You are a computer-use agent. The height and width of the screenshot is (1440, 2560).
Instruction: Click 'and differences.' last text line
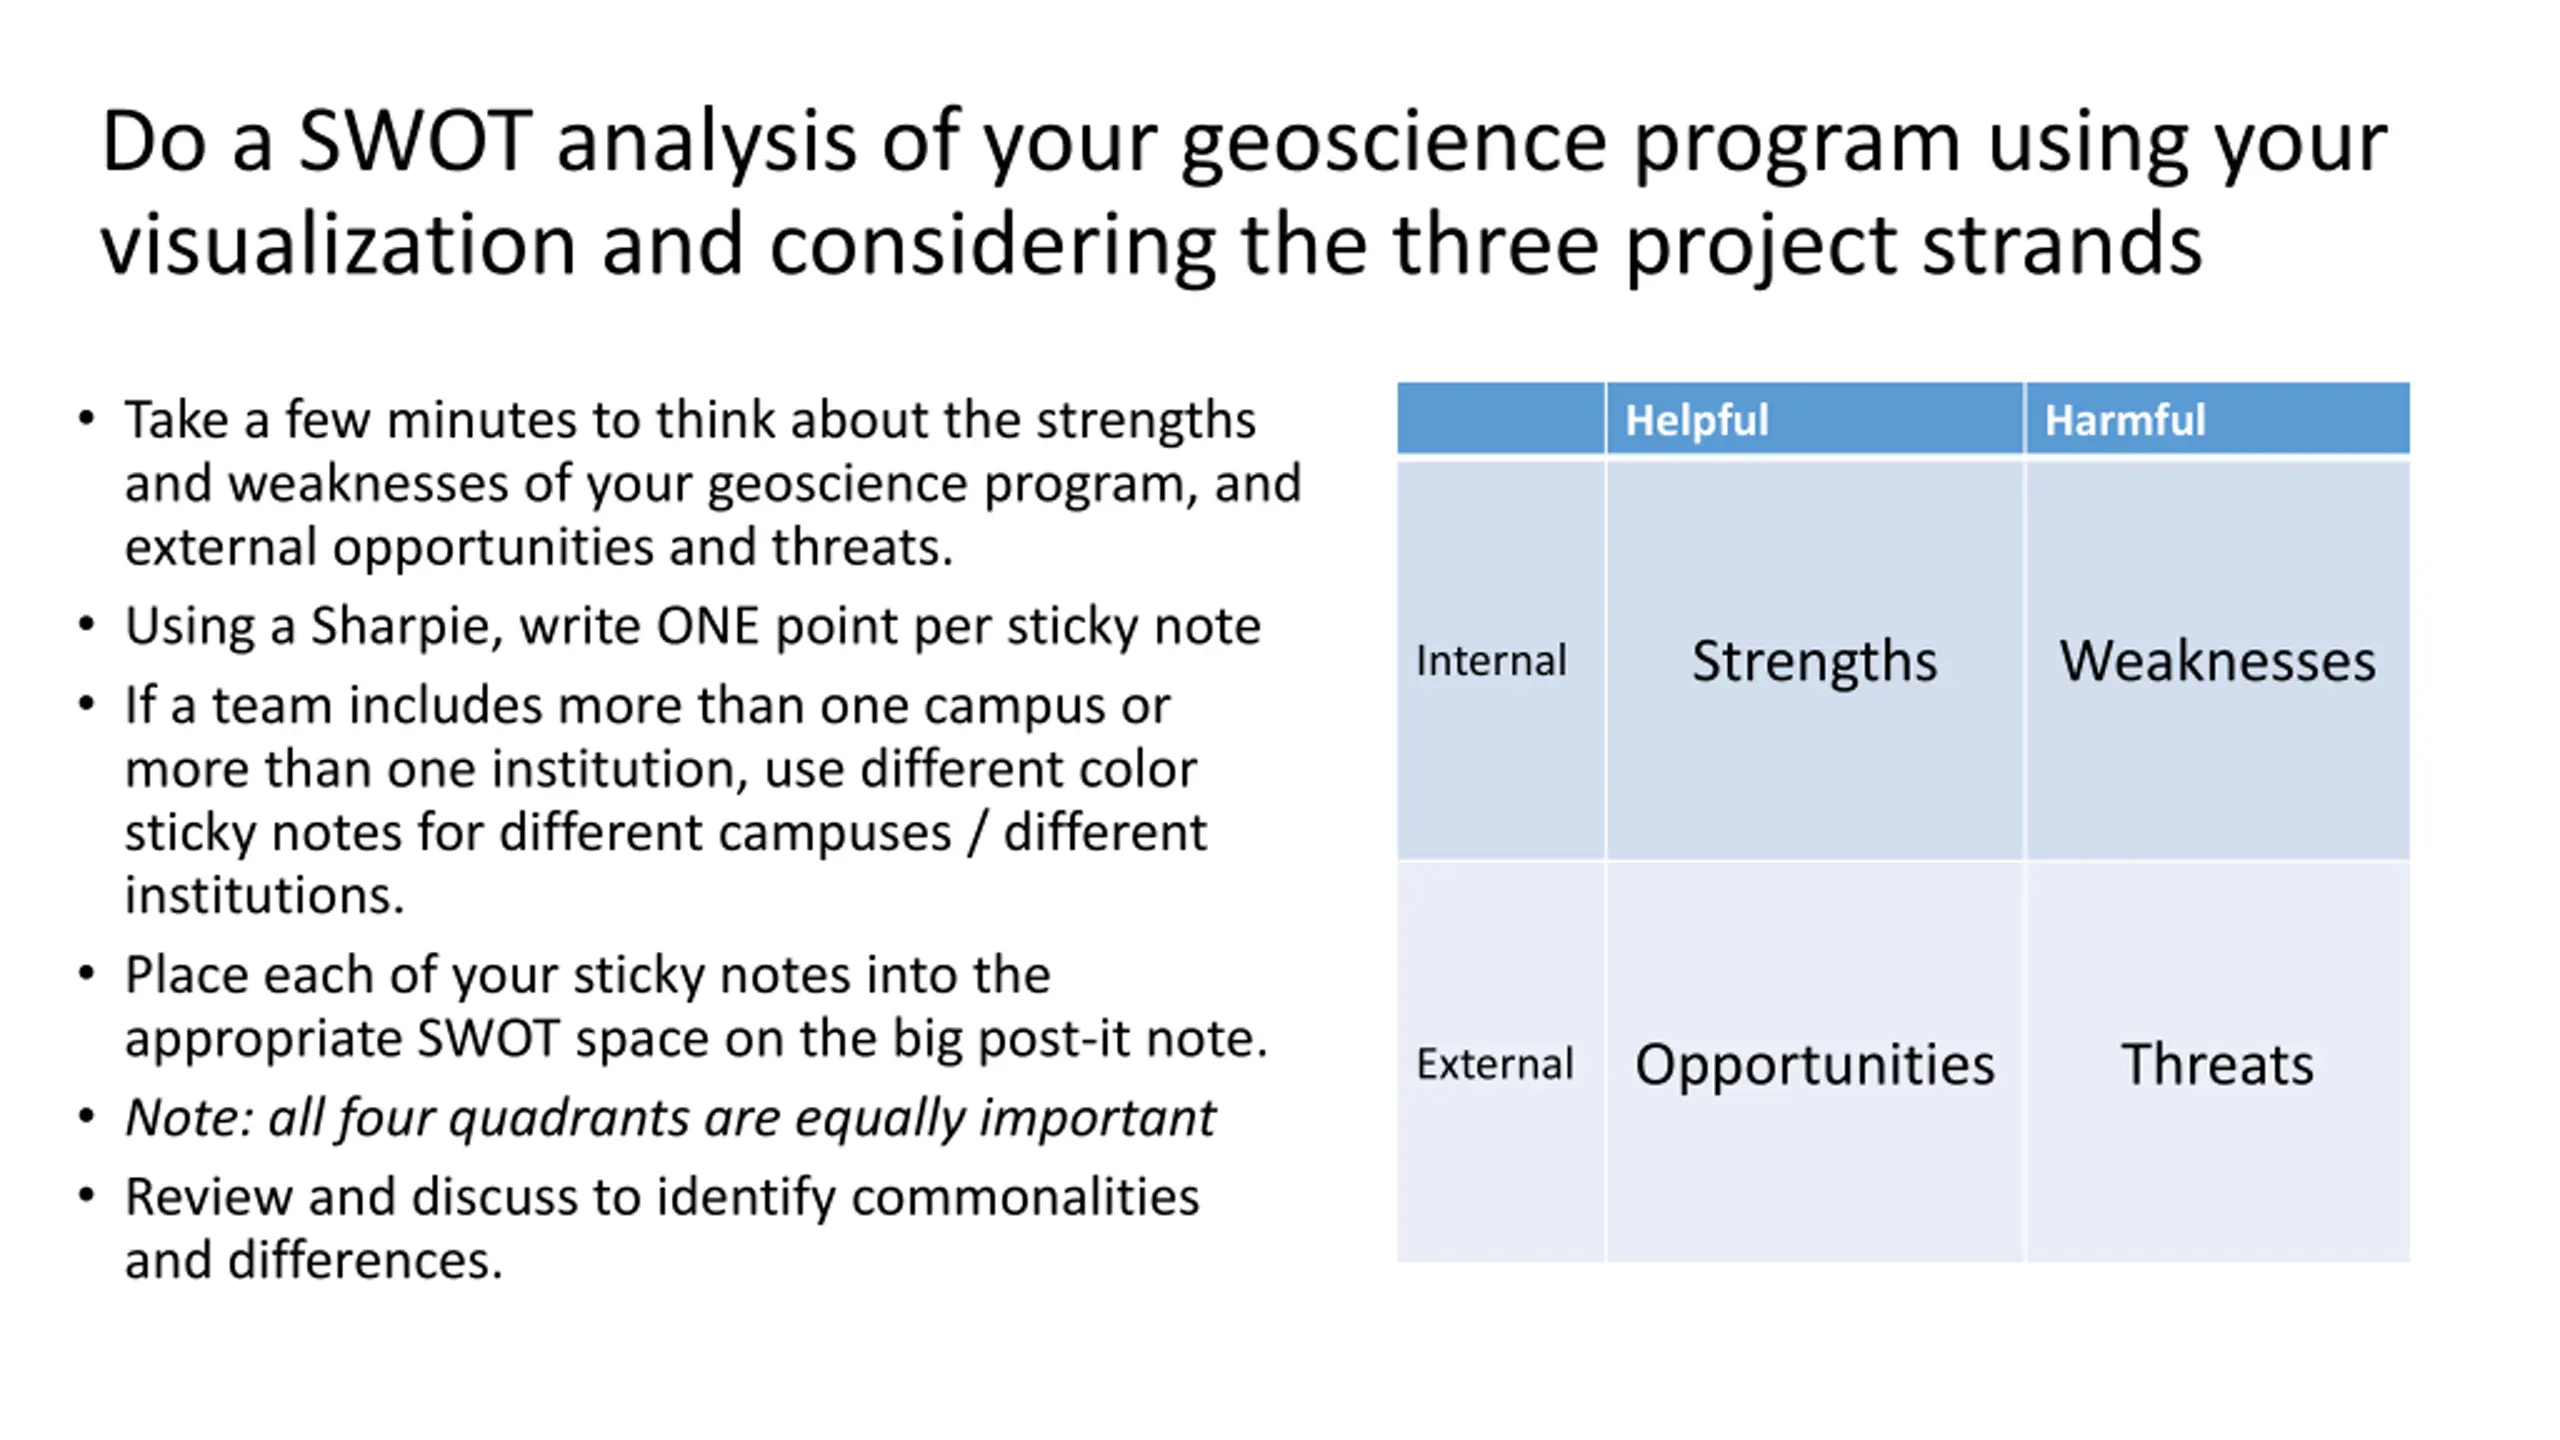(313, 1260)
